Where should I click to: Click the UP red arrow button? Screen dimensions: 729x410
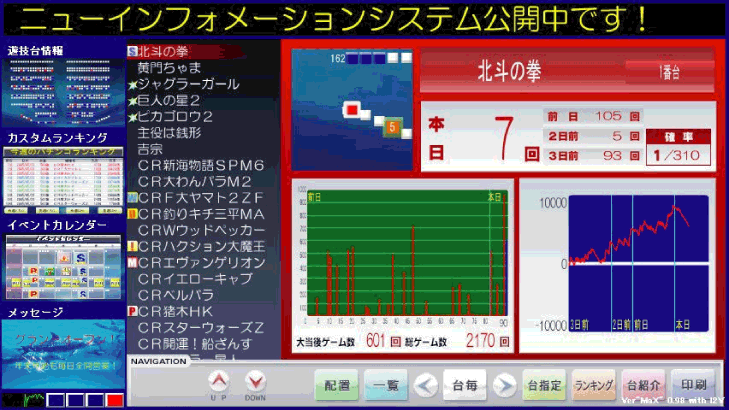coord(218,382)
